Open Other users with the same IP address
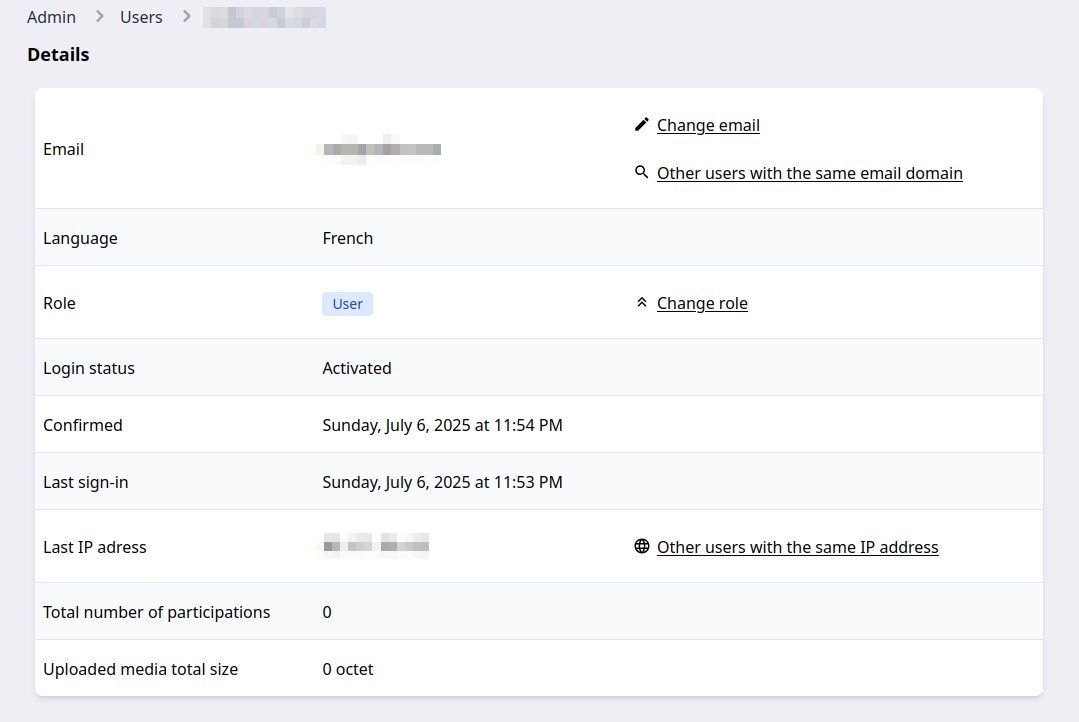This screenshot has height=722, width=1079. coord(797,547)
